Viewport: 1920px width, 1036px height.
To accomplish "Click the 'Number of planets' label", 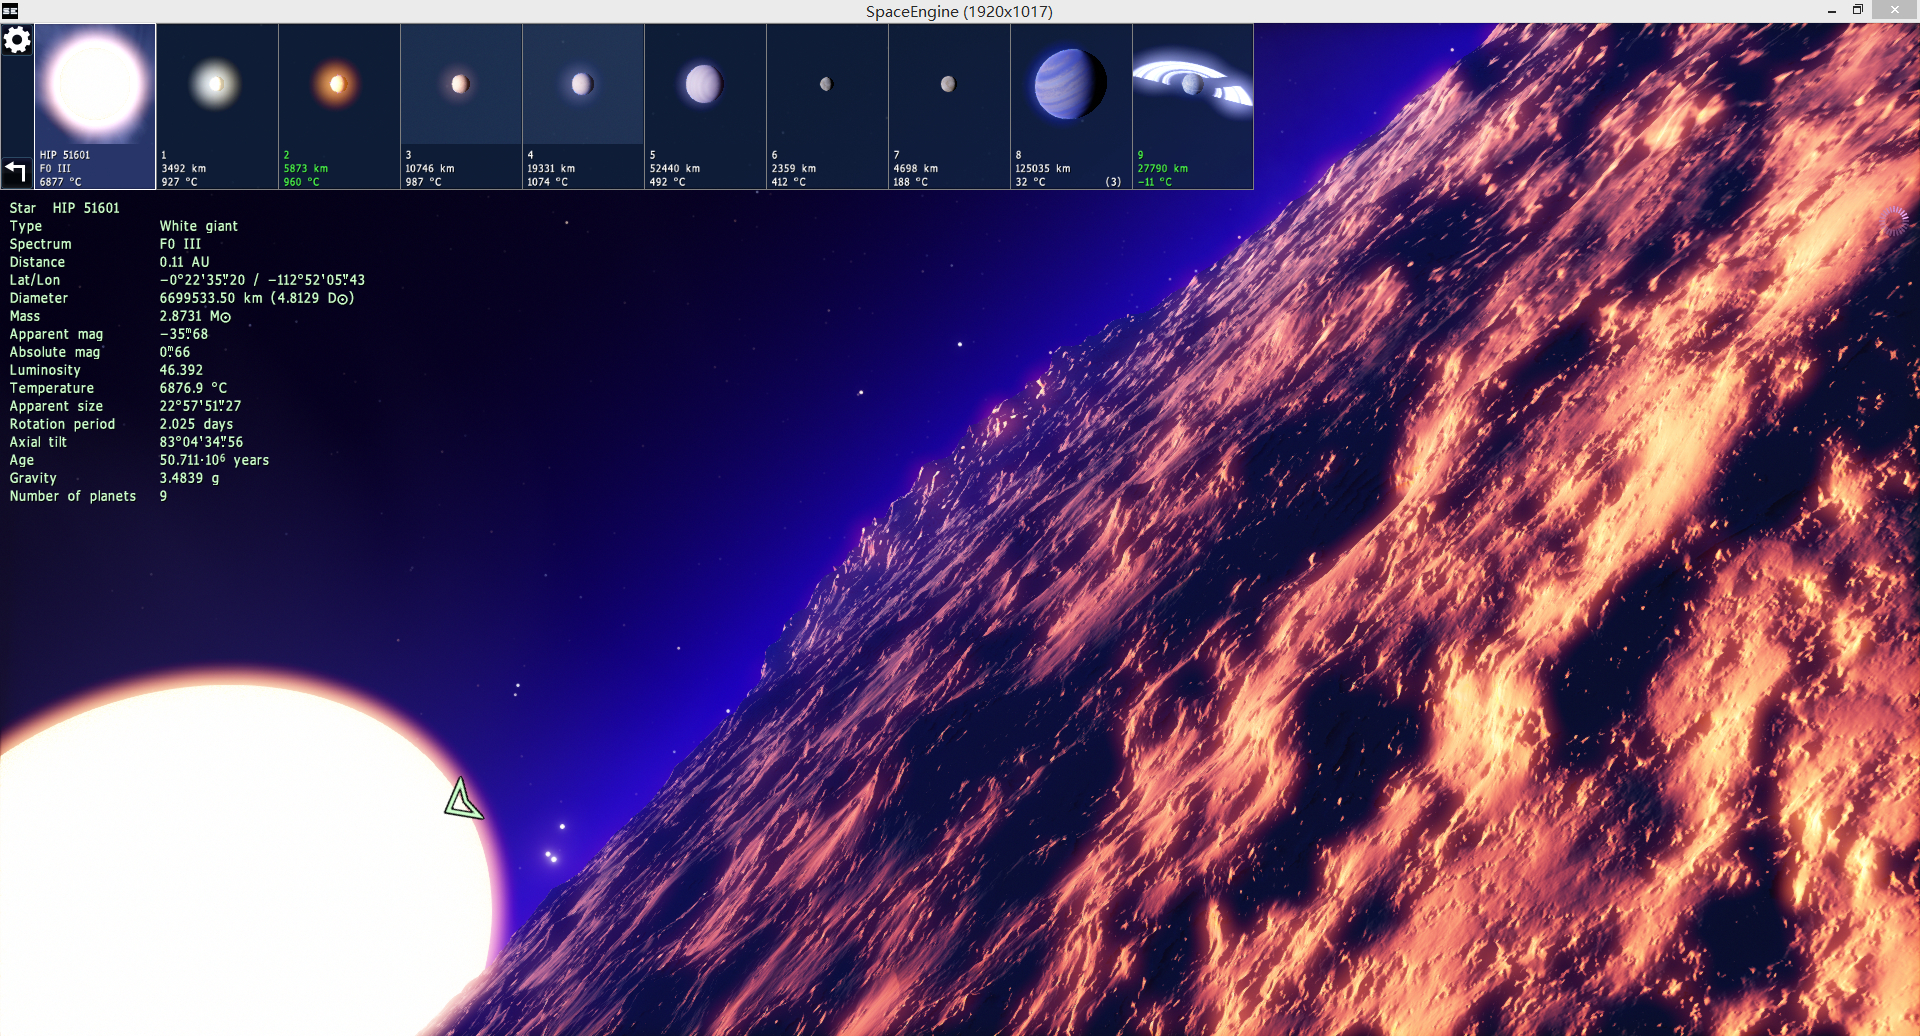I will pyautogui.click(x=73, y=496).
